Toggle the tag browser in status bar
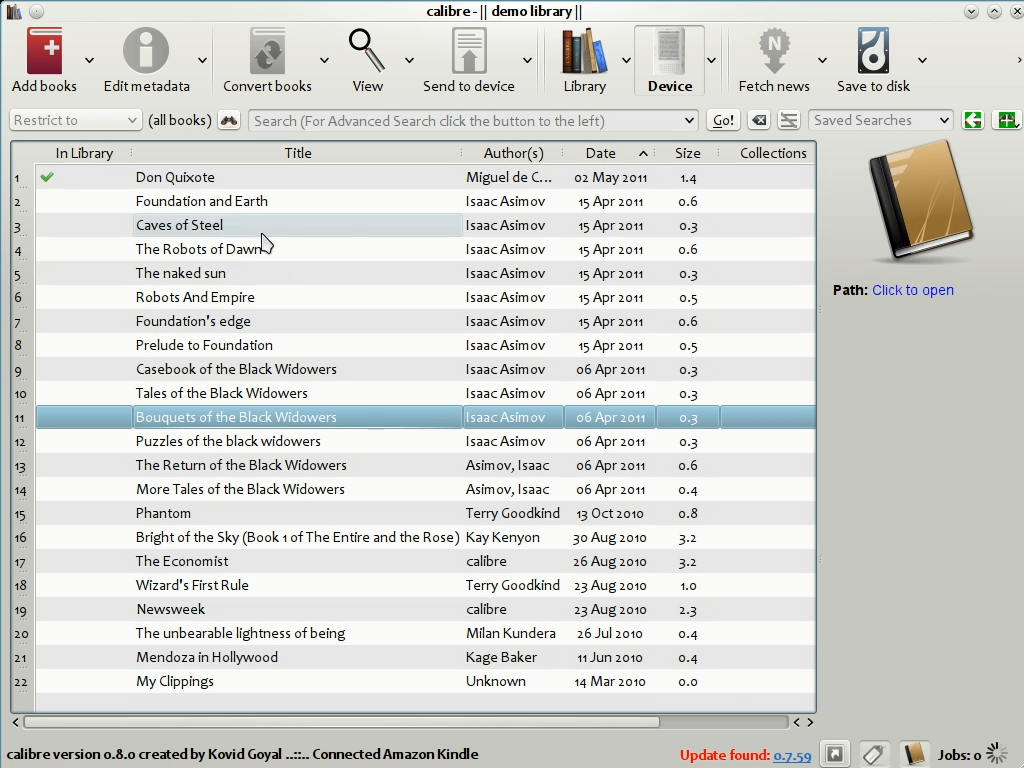1024x768 pixels. click(873, 755)
